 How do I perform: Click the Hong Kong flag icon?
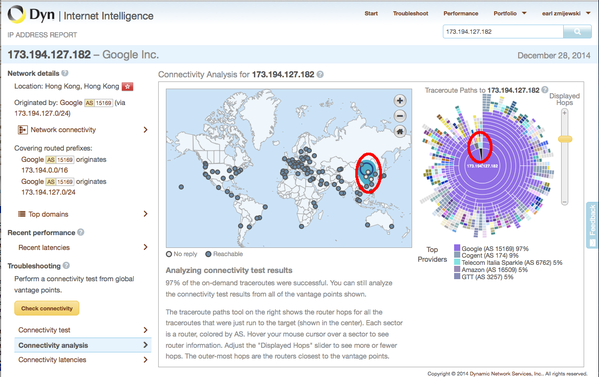tap(127, 87)
